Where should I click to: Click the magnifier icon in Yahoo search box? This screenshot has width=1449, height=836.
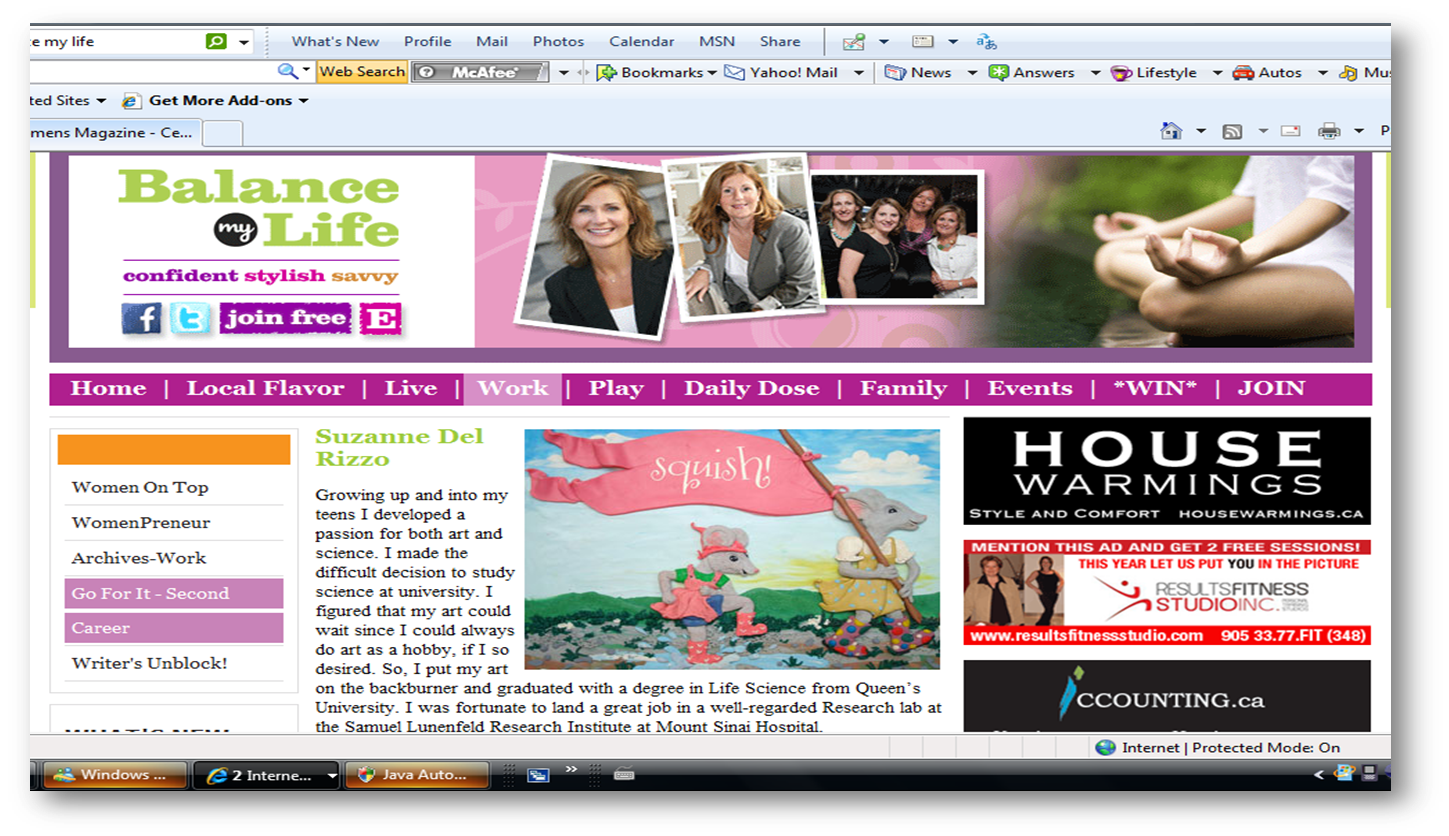pos(287,71)
